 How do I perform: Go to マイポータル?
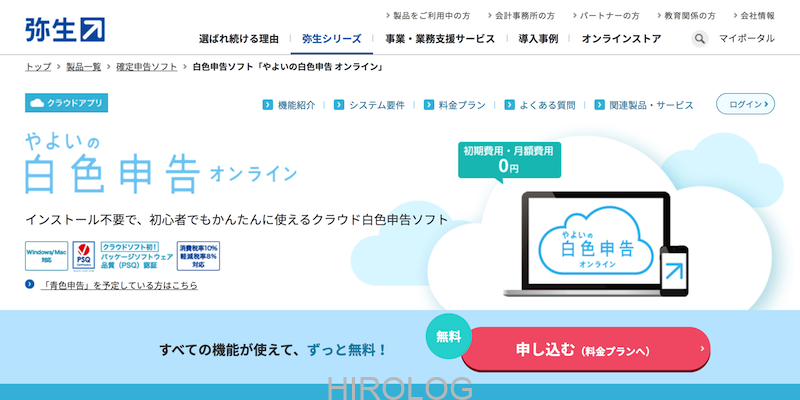[747, 39]
